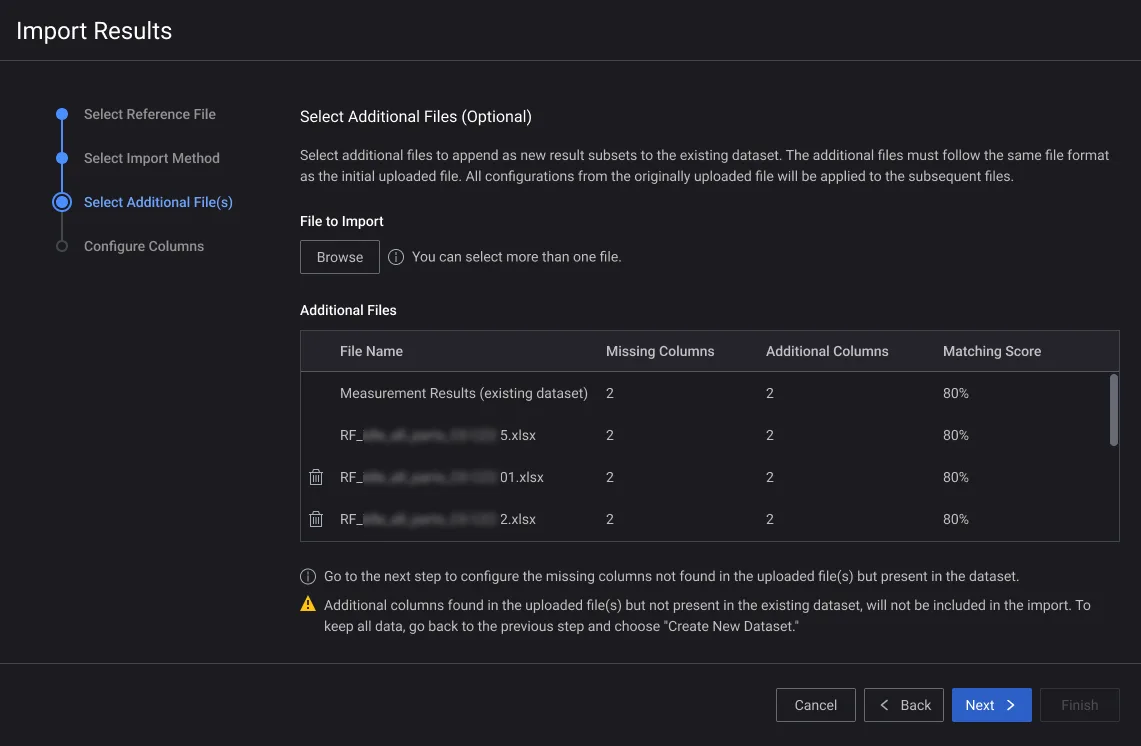Click the Select Additional File(s) step marker
Image resolution: width=1141 pixels, height=746 pixels.
tap(62, 202)
